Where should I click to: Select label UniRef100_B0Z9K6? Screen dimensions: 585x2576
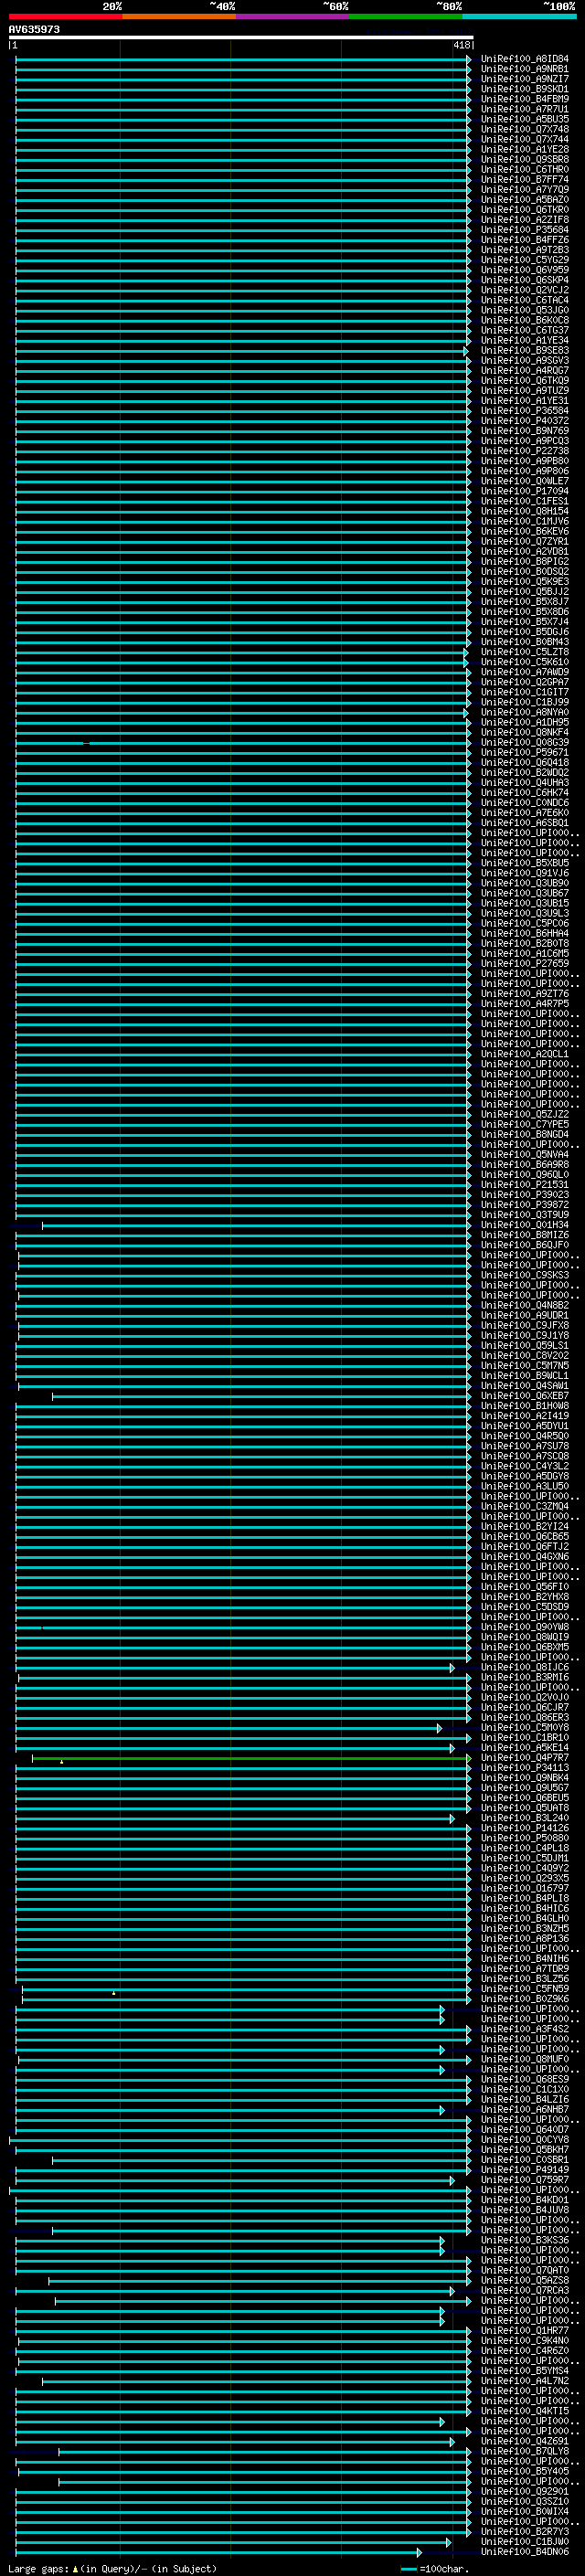pos(524,2000)
